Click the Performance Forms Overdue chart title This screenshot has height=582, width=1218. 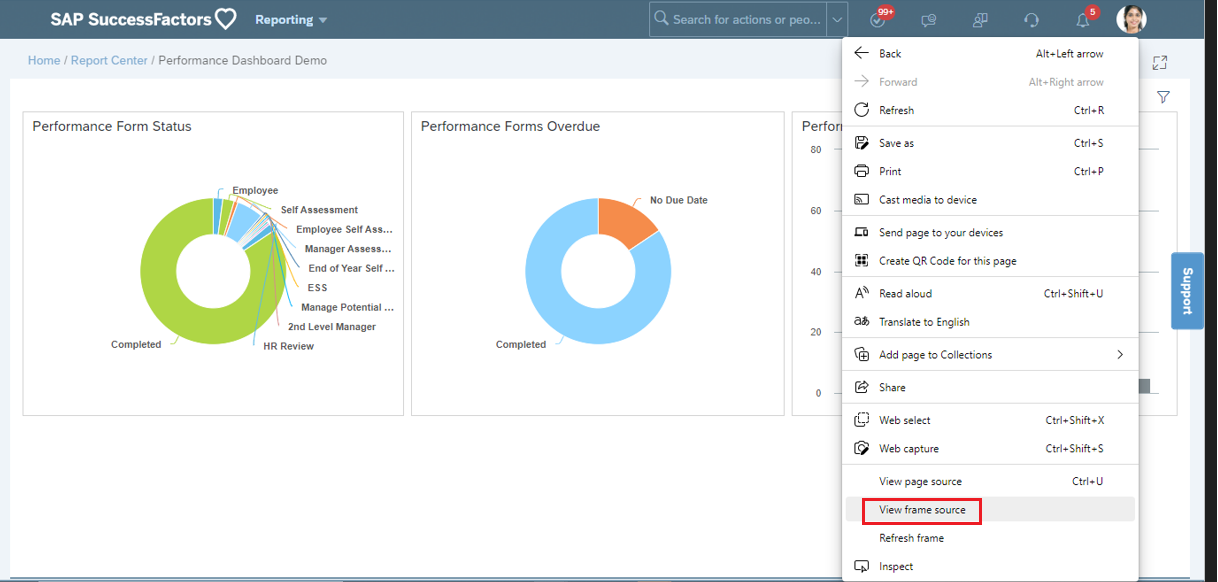(x=510, y=126)
